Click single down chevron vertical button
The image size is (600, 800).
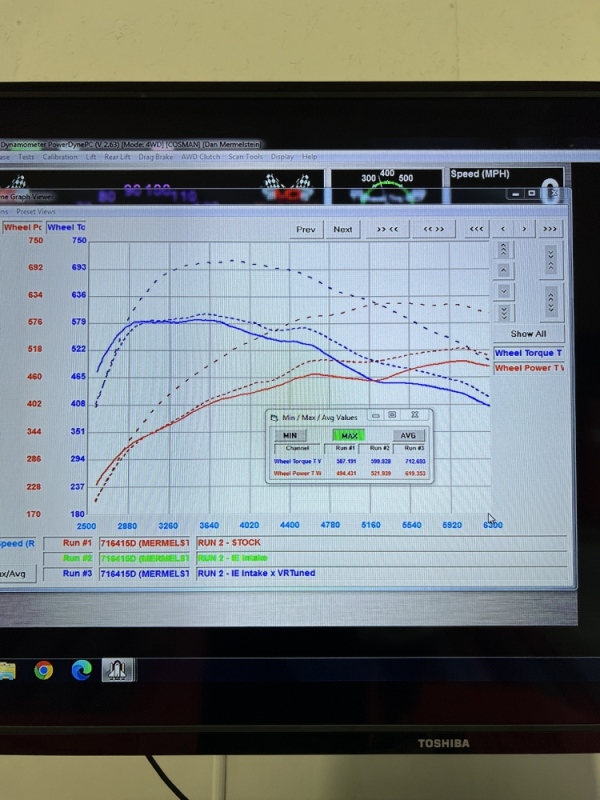504,291
